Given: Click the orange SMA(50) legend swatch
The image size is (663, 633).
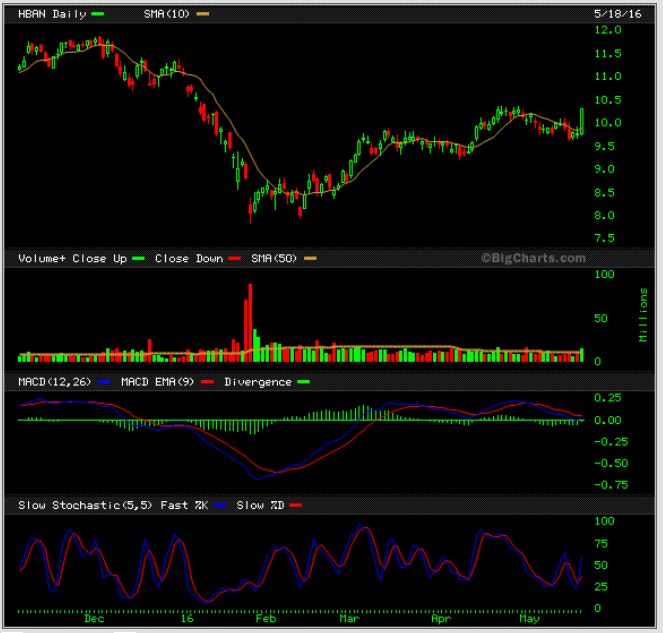Looking at the screenshot, I should (311, 258).
